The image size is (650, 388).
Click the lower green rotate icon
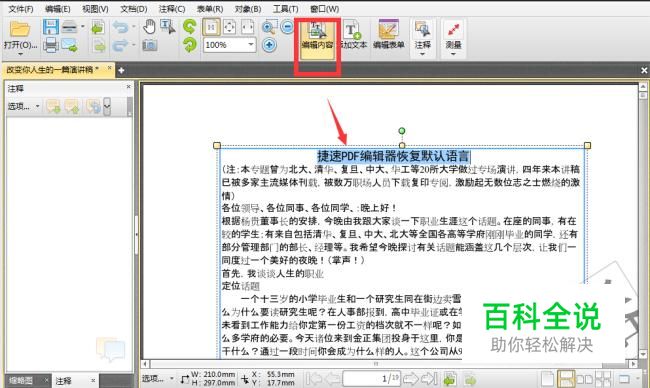click(x=190, y=44)
